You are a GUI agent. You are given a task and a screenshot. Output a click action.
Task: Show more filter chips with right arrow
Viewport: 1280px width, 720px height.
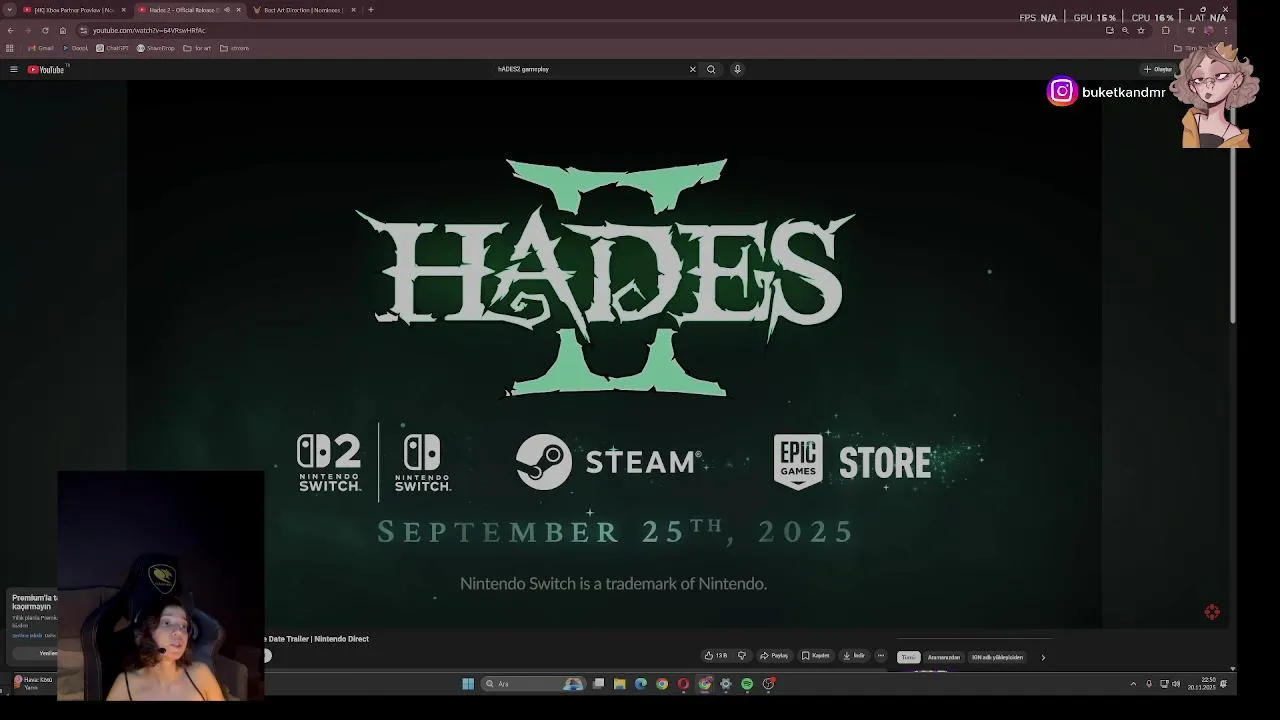pyautogui.click(x=1043, y=657)
